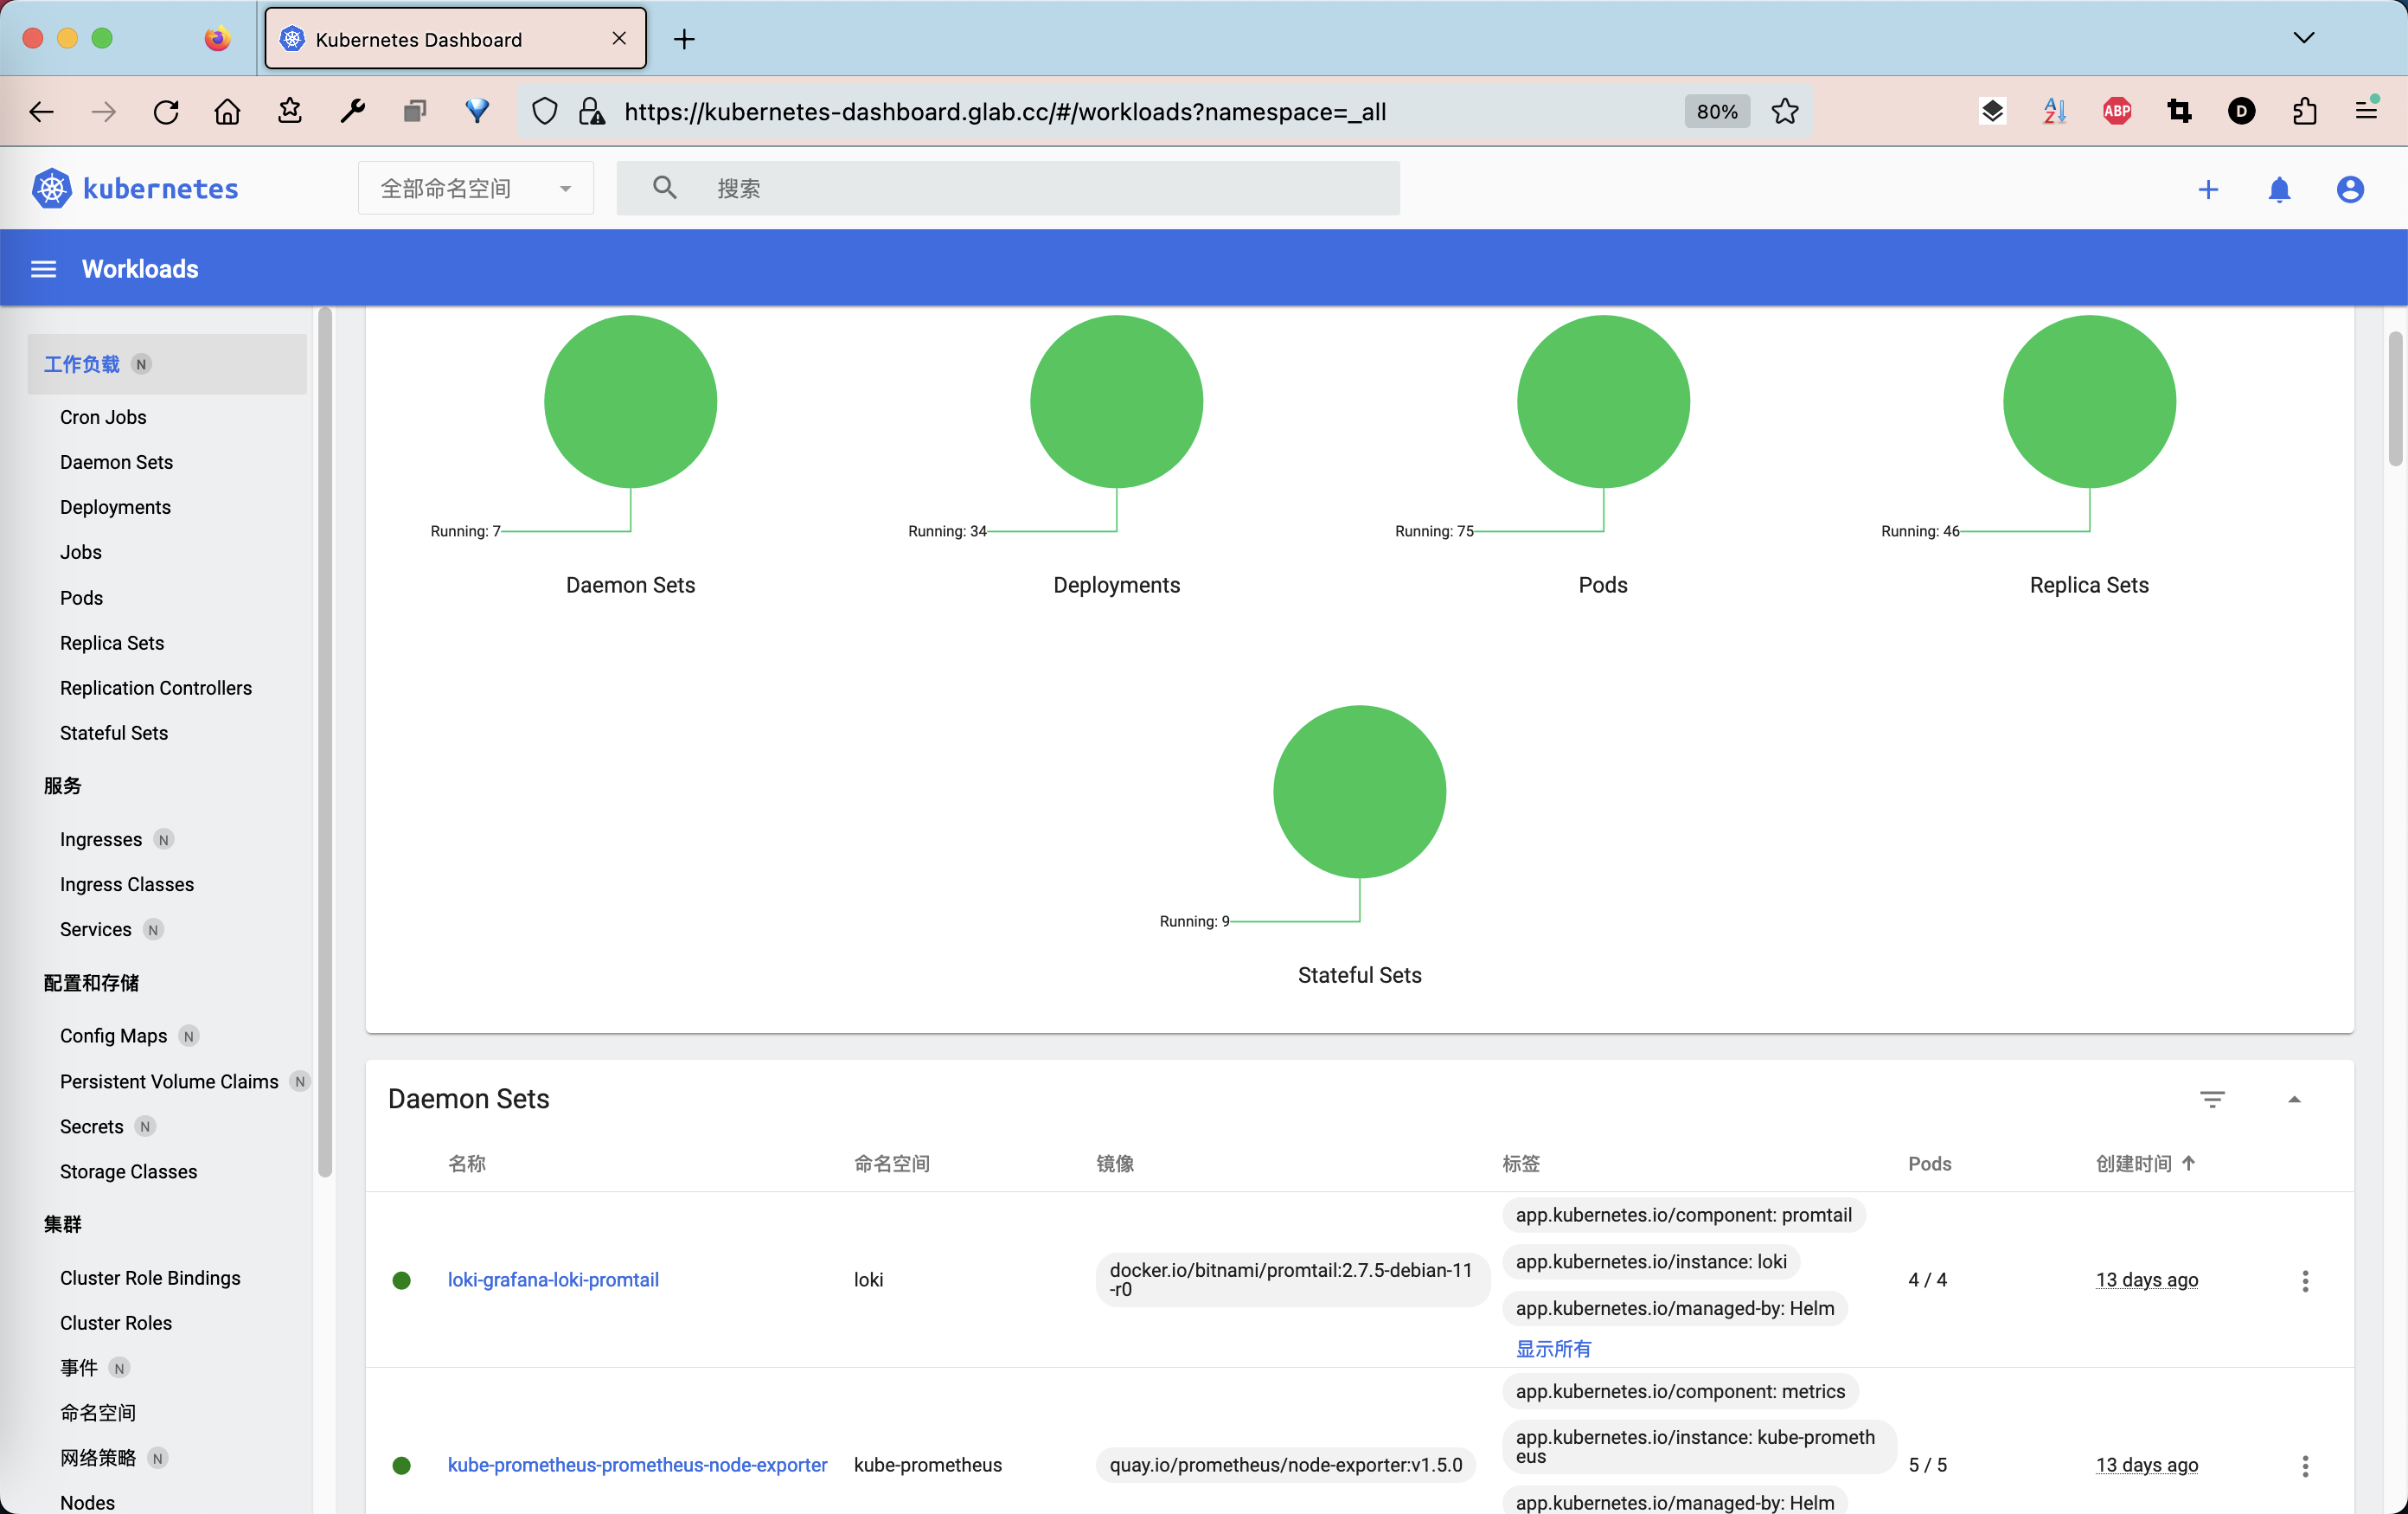Open Services in the sidebar
The height and width of the screenshot is (1514, 2408).
[95, 929]
